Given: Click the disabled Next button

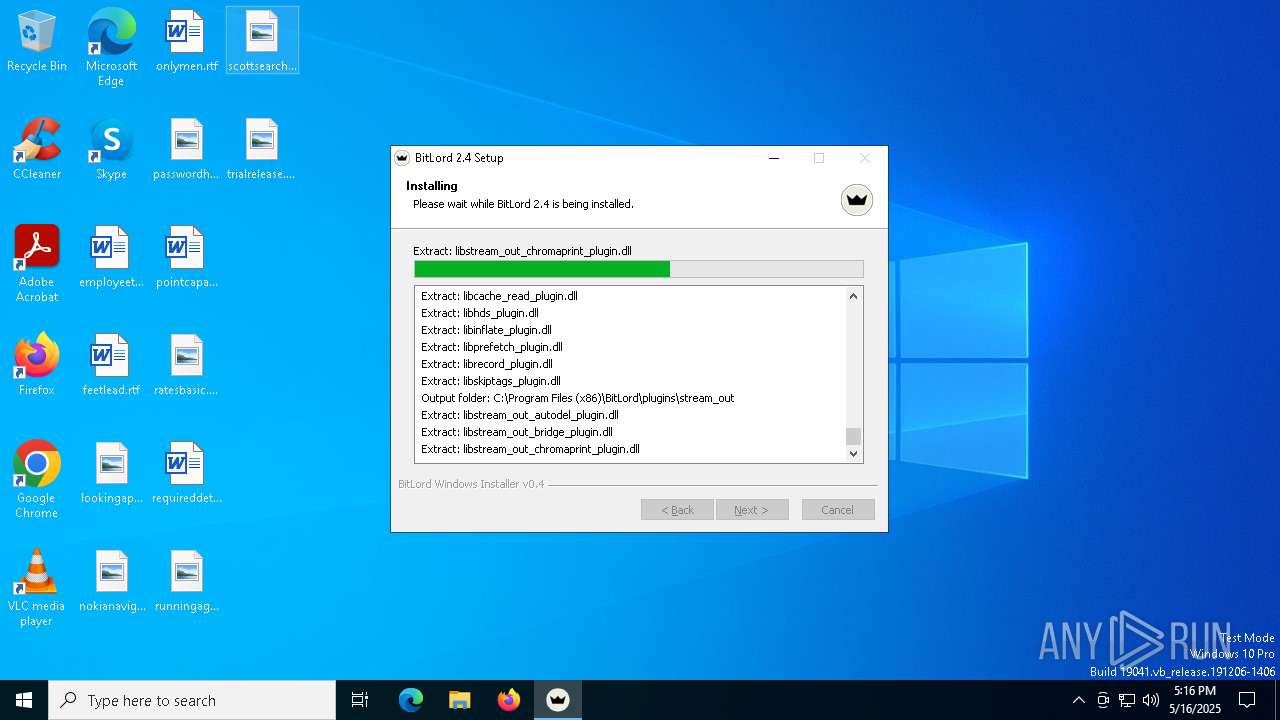Looking at the screenshot, I should tap(752, 510).
